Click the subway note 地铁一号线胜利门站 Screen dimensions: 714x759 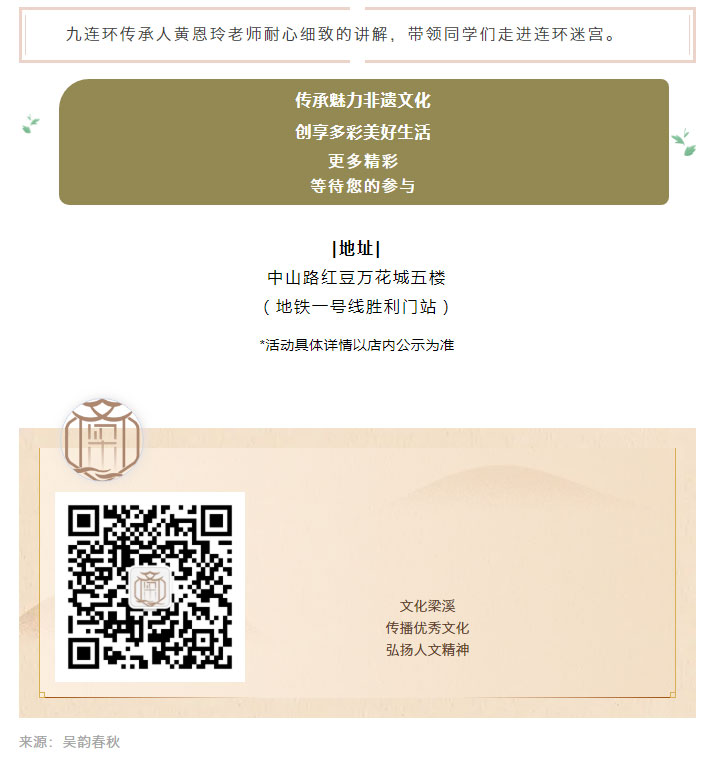356,306
